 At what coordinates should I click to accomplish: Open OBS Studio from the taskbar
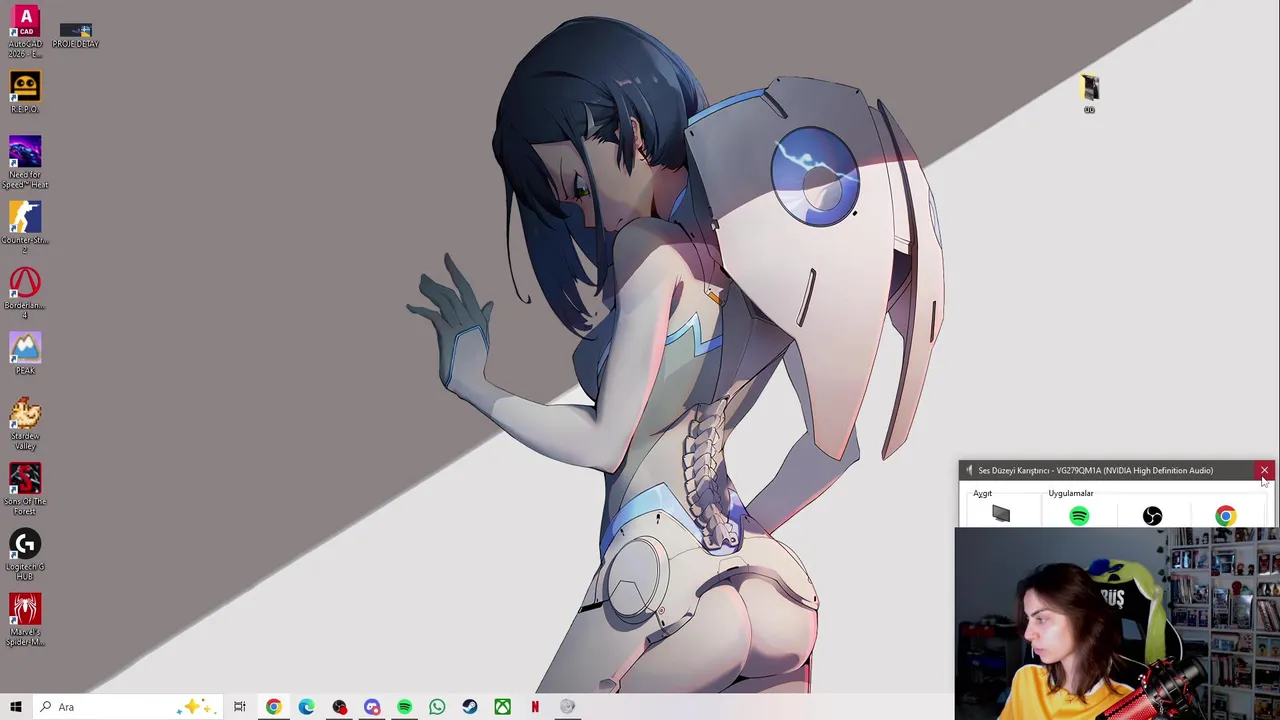[x=339, y=707]
